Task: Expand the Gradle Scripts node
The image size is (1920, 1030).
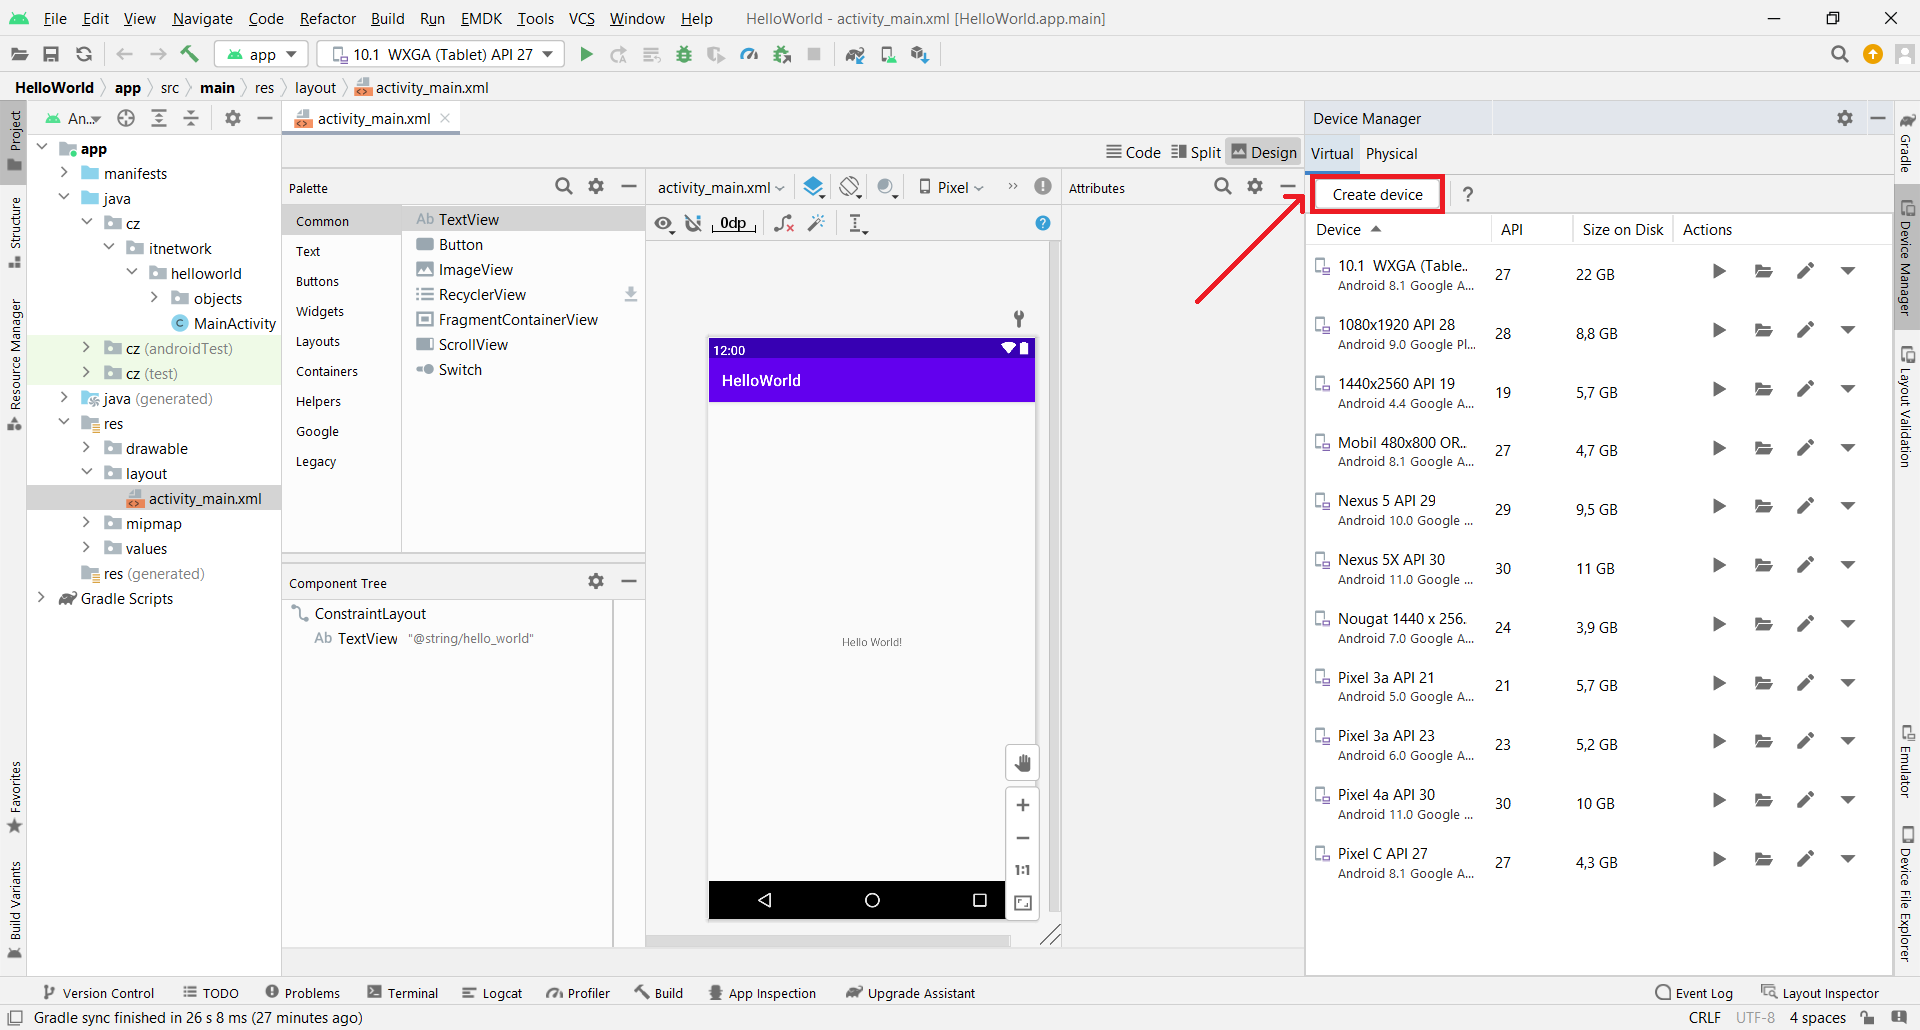Action: point(41,598)
